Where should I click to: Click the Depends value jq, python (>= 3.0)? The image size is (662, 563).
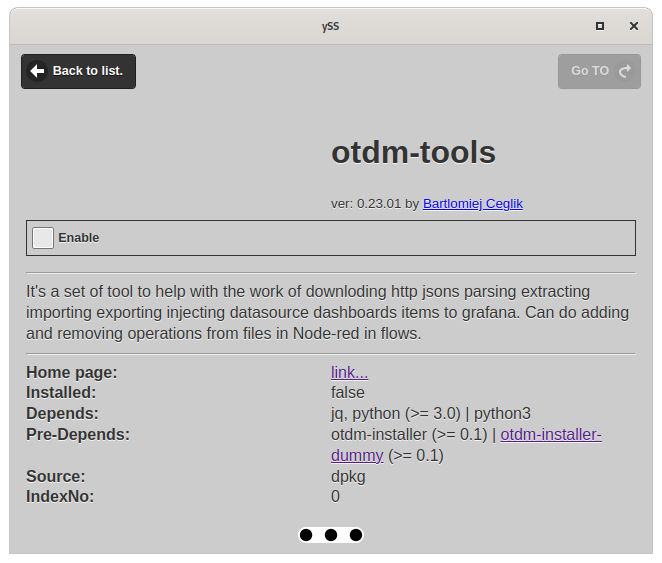click(x=396, y=414)
